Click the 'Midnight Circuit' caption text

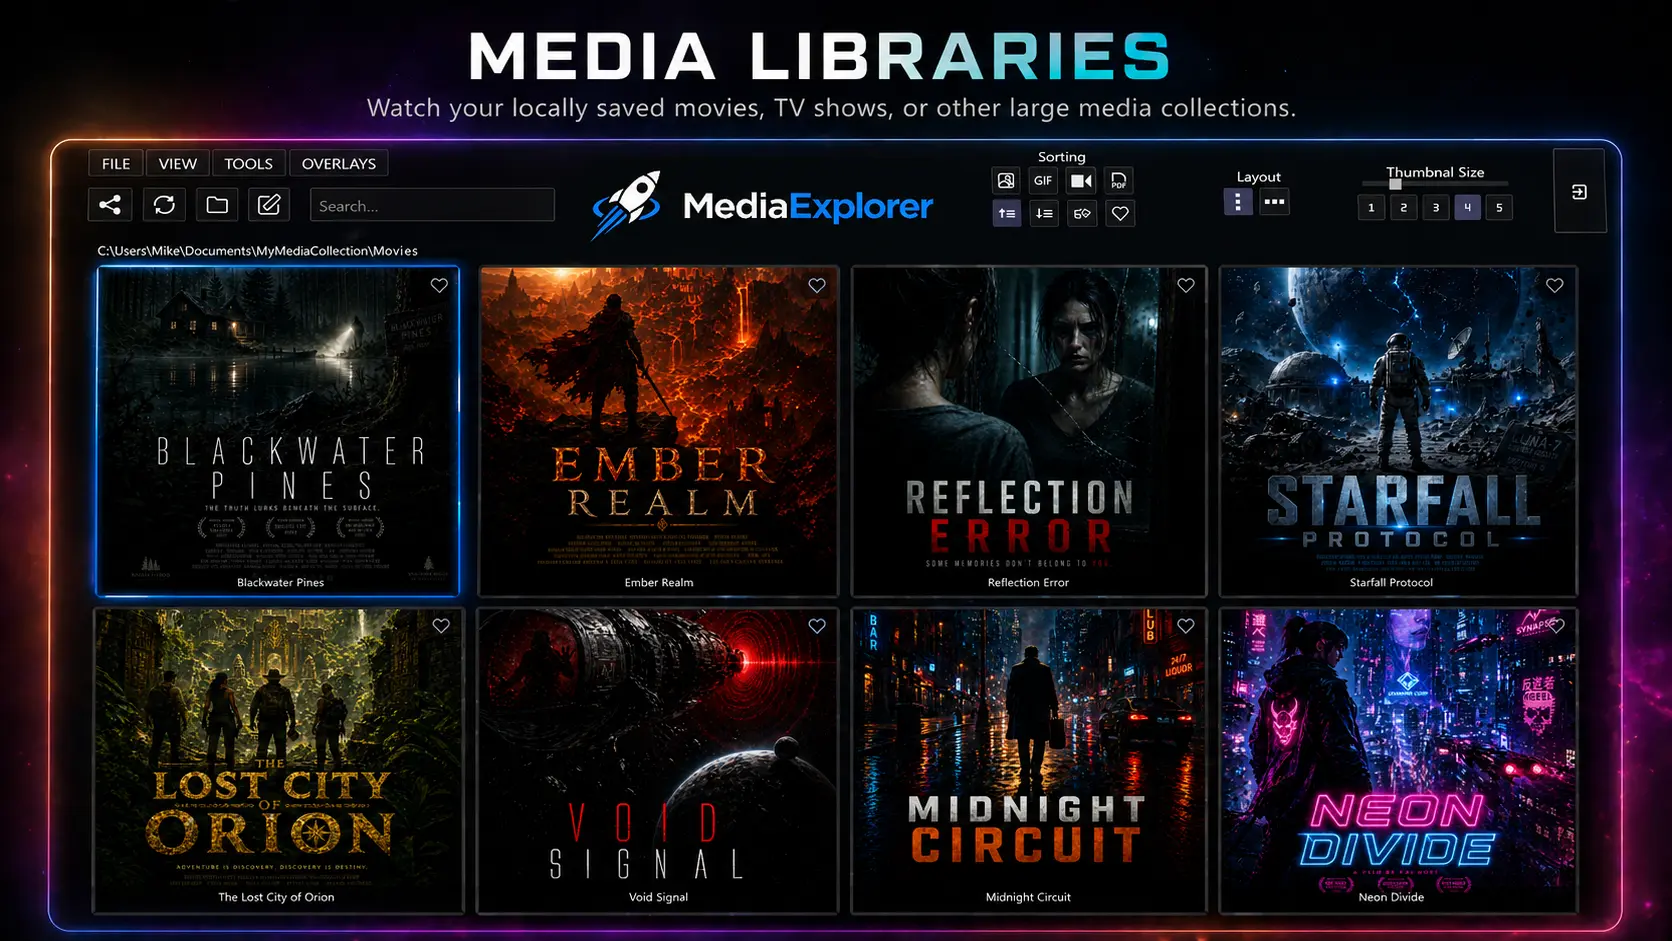(x=1028, y=898)
